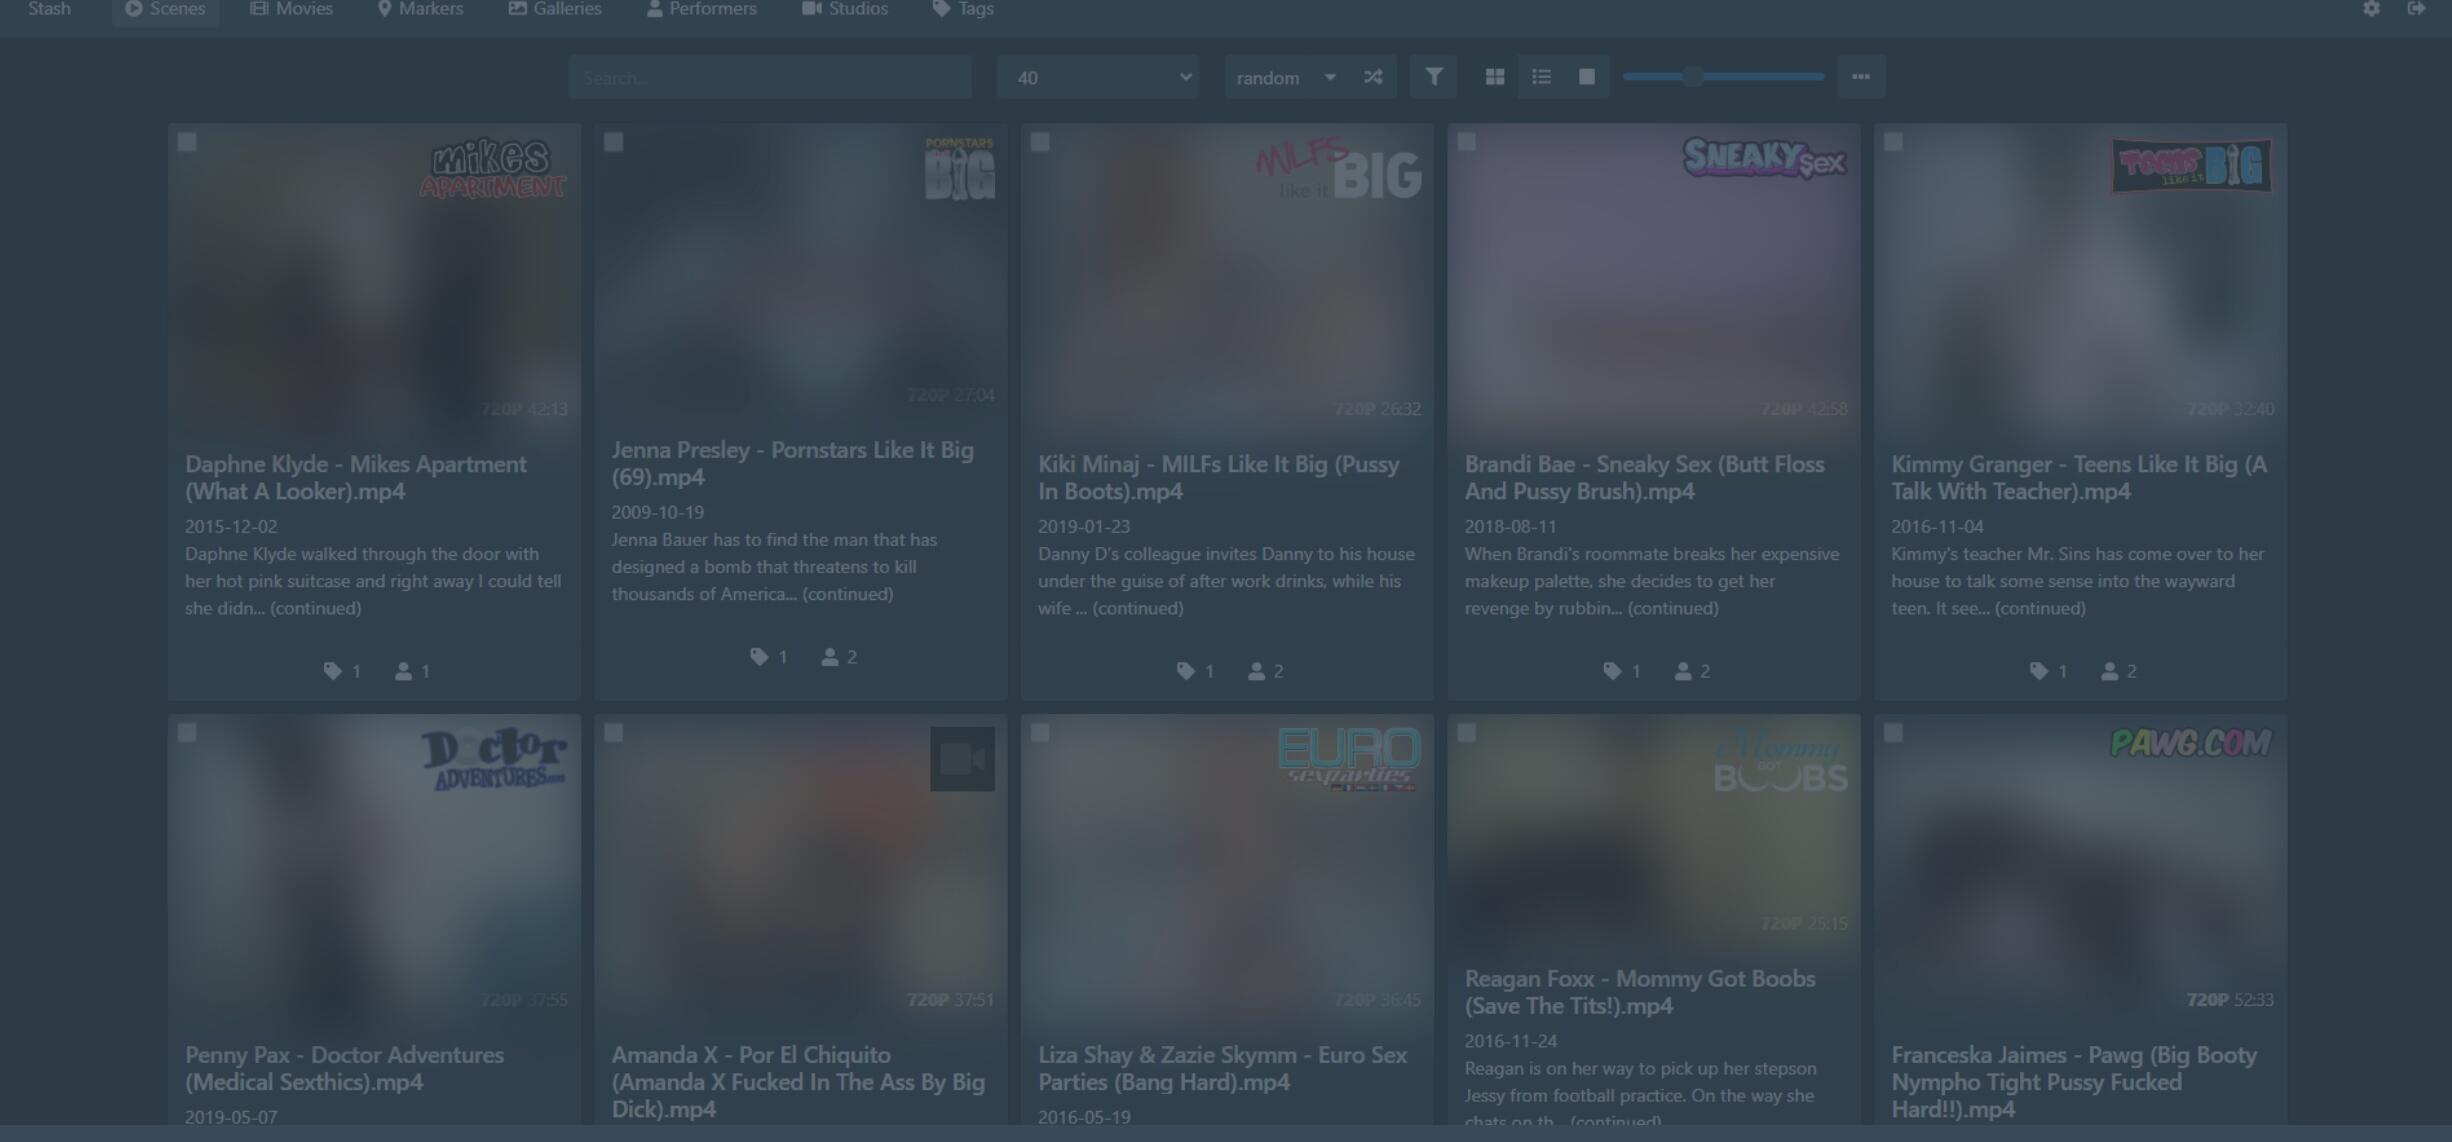Click the PAWG.COM studio logo
This screenshot has width=2452, height=1142.
click(x=2190, y=743)
